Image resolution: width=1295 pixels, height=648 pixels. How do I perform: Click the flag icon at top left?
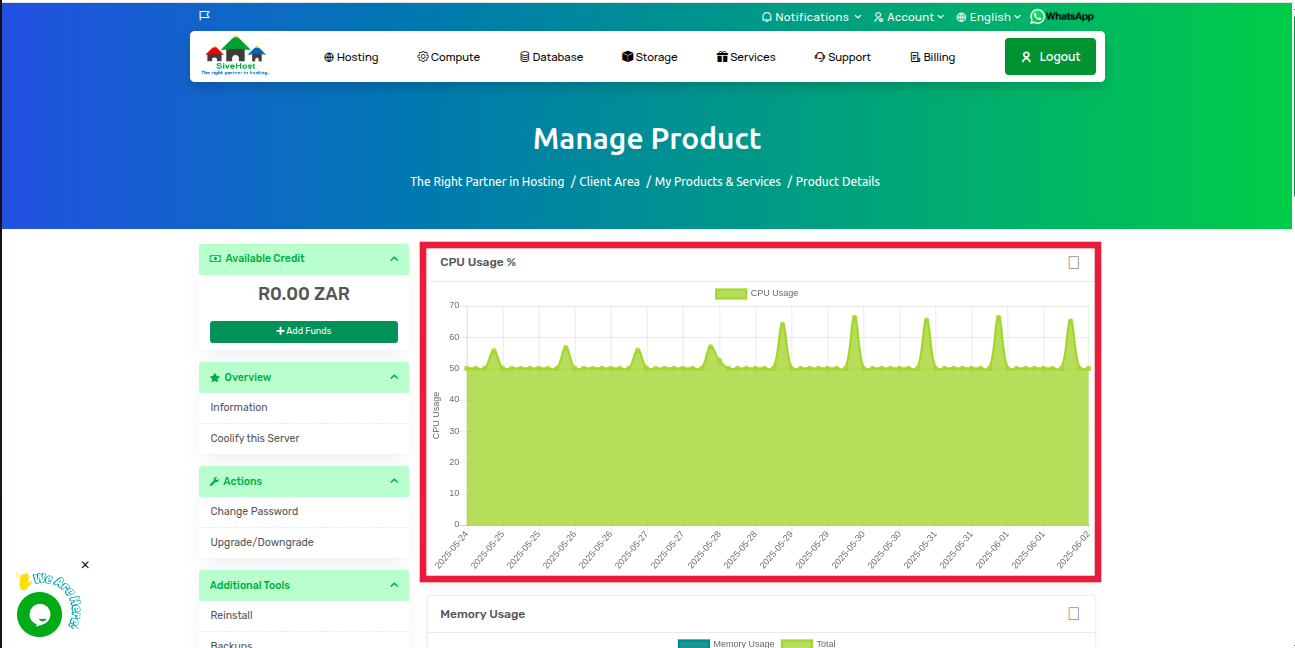point(204,16)
